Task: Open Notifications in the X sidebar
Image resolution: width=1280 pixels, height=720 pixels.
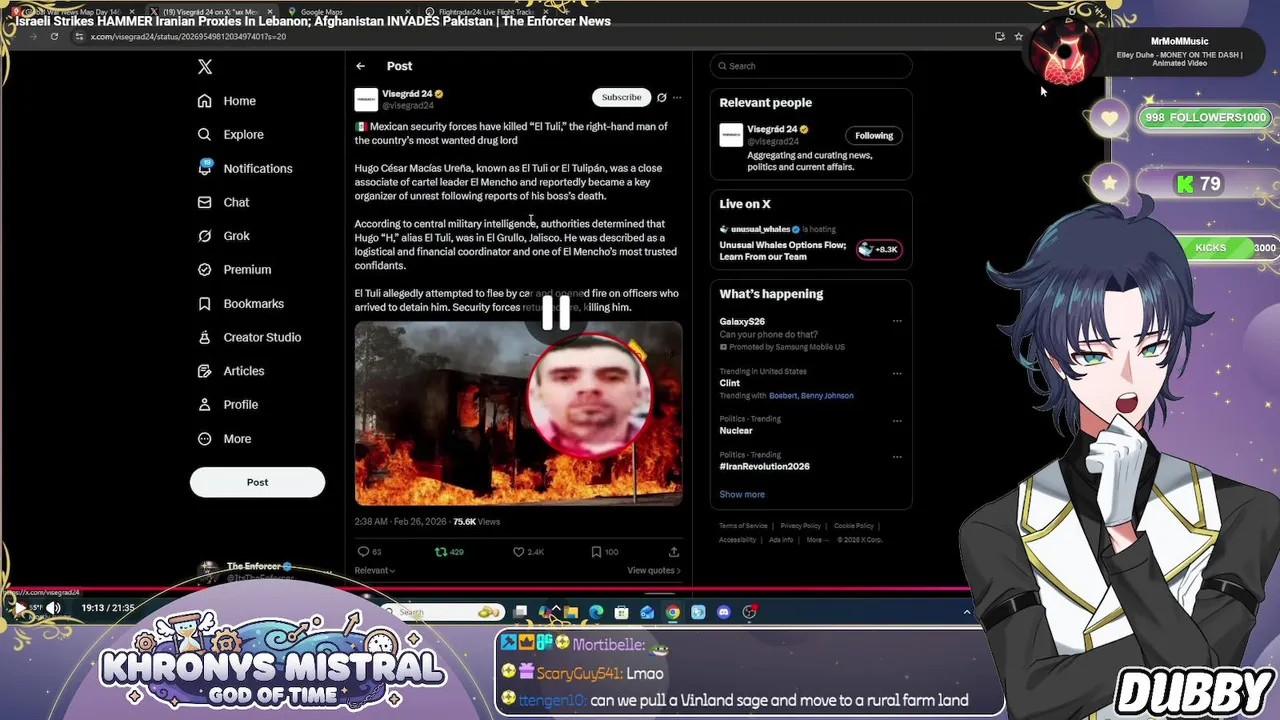Action: click(x=245, y=168)
